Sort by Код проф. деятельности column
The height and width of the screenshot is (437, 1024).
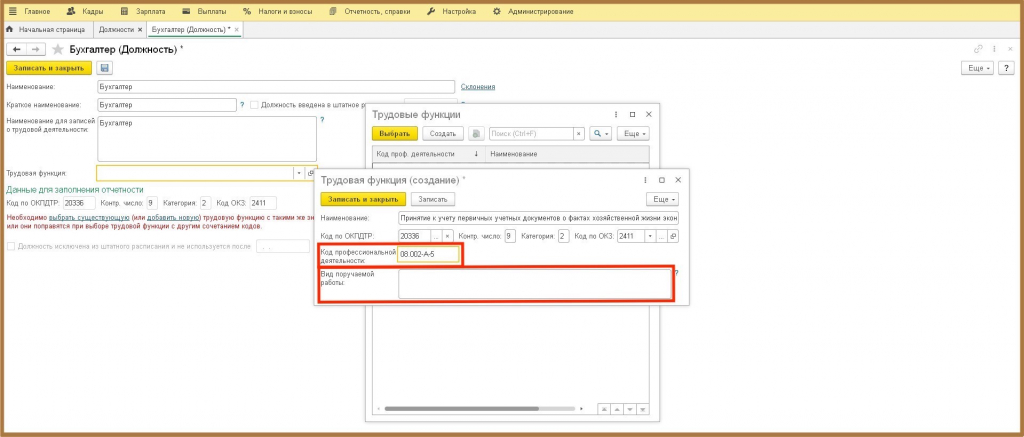(x=427, y=154)
